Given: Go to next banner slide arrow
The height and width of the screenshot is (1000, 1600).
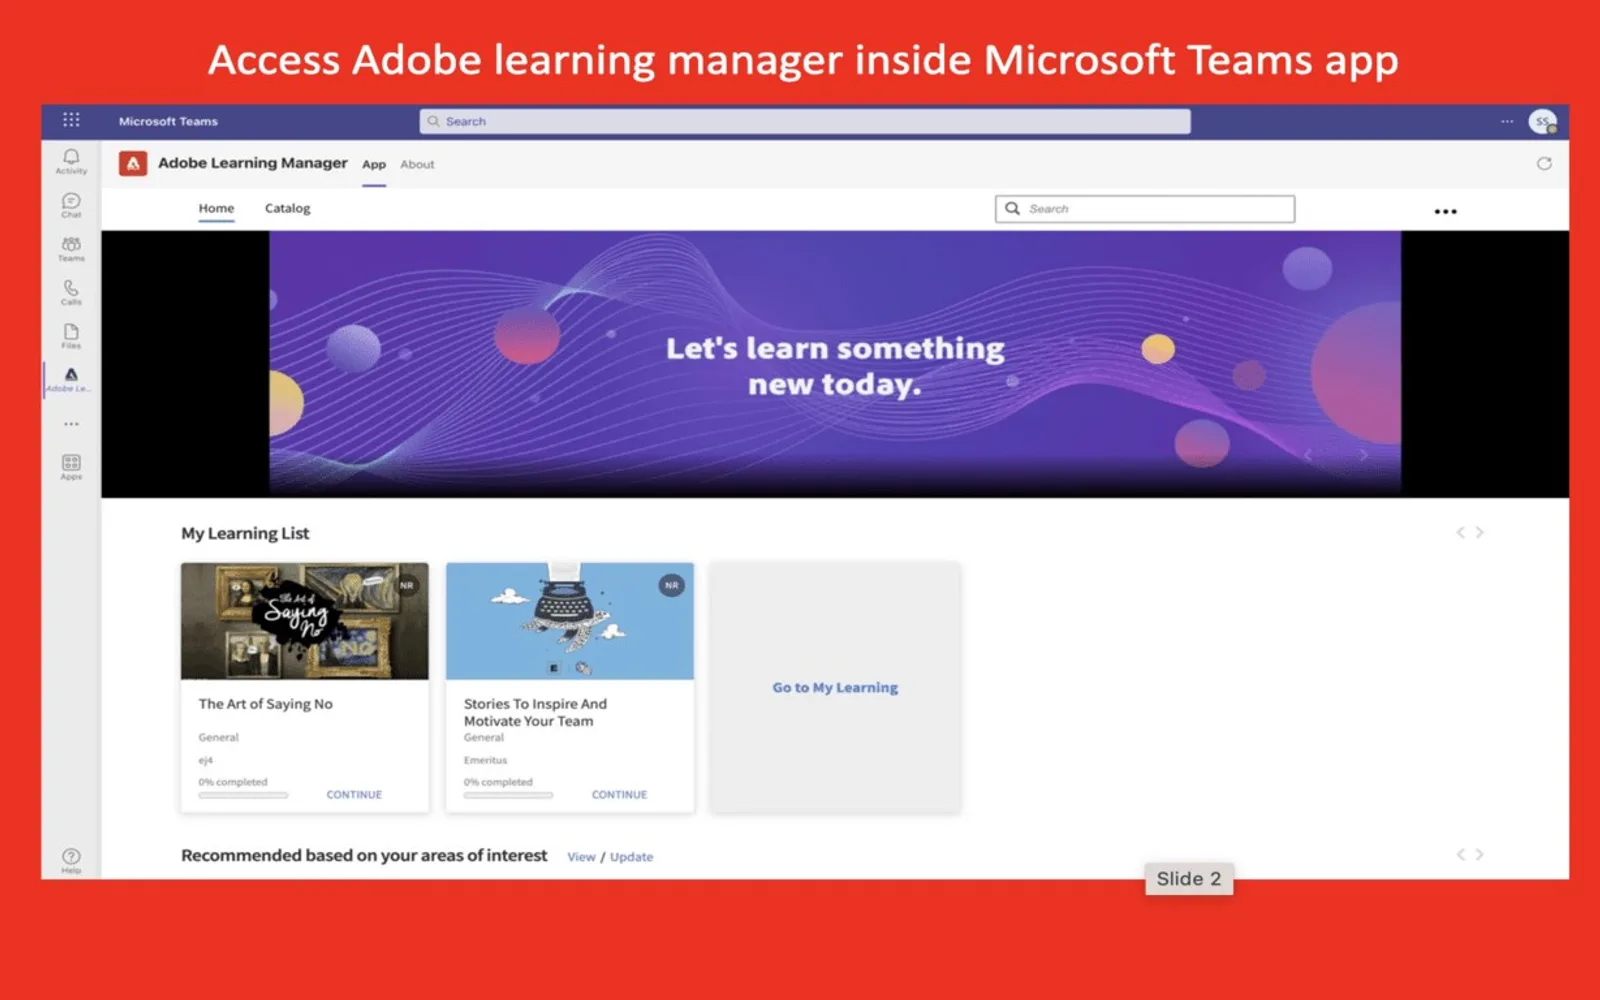Looking at the screenshot, I should [x=1363, y=455].
